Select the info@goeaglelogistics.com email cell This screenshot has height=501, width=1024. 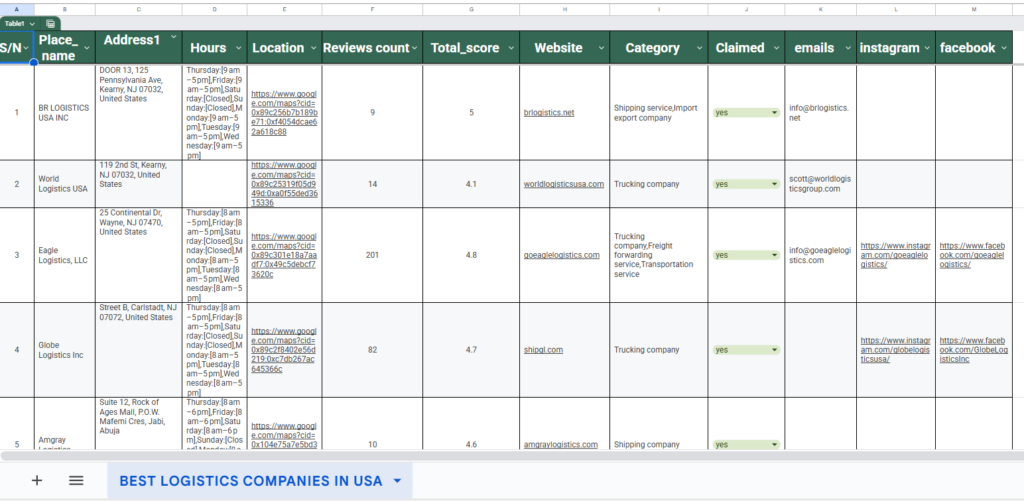coord(820,255)
